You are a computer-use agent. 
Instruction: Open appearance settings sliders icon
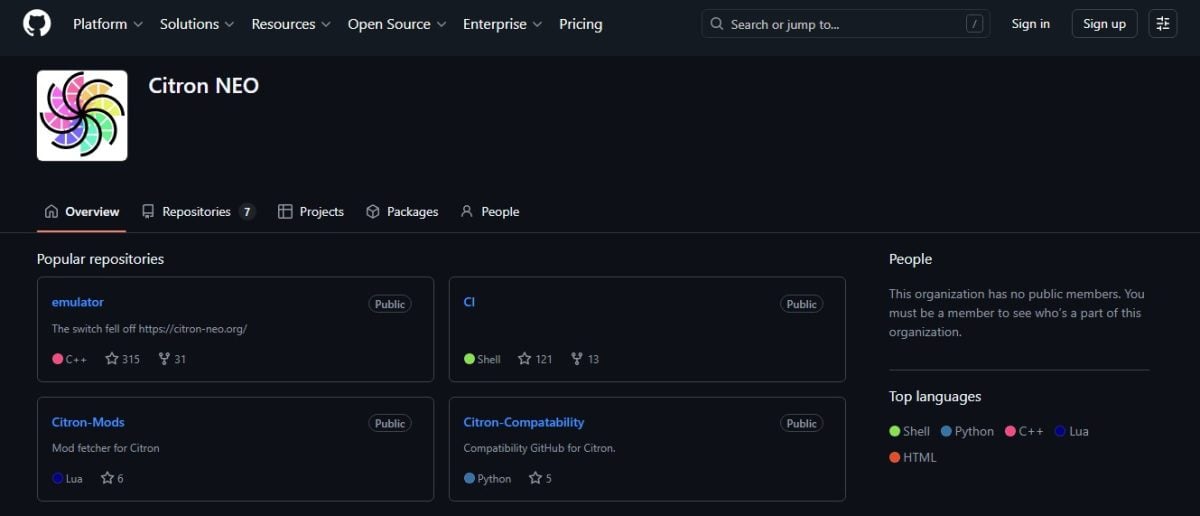click(1163, 24)
